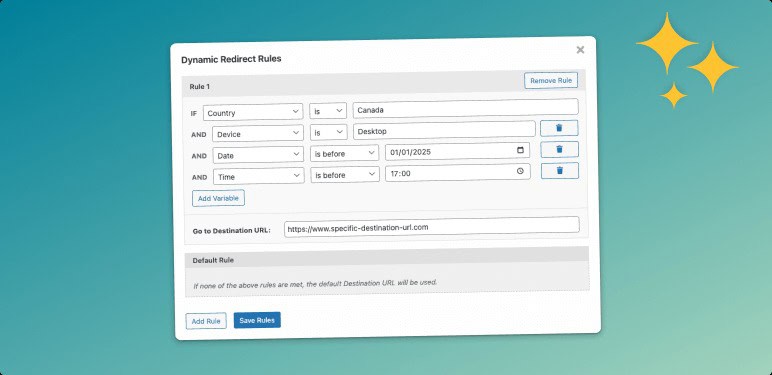
Task: Delete the Date condition via trash icon
Action: [559, 149]
